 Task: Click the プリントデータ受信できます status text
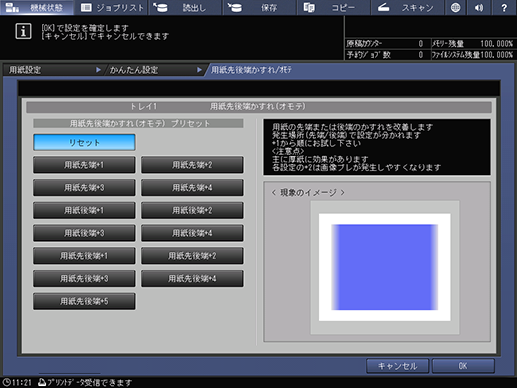(89, 382)
